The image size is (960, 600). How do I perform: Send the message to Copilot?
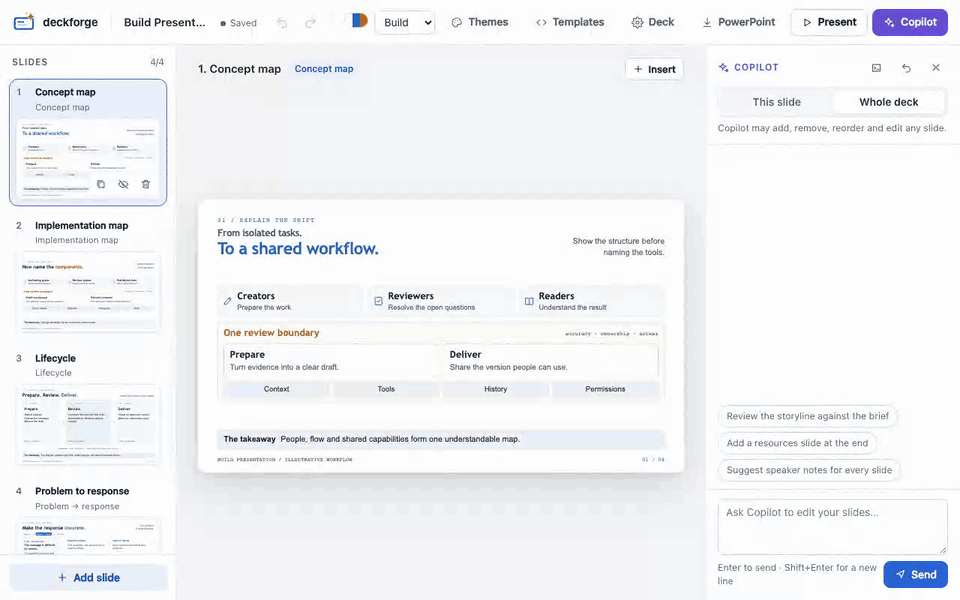pyautogui.click(x=915, y=574)
